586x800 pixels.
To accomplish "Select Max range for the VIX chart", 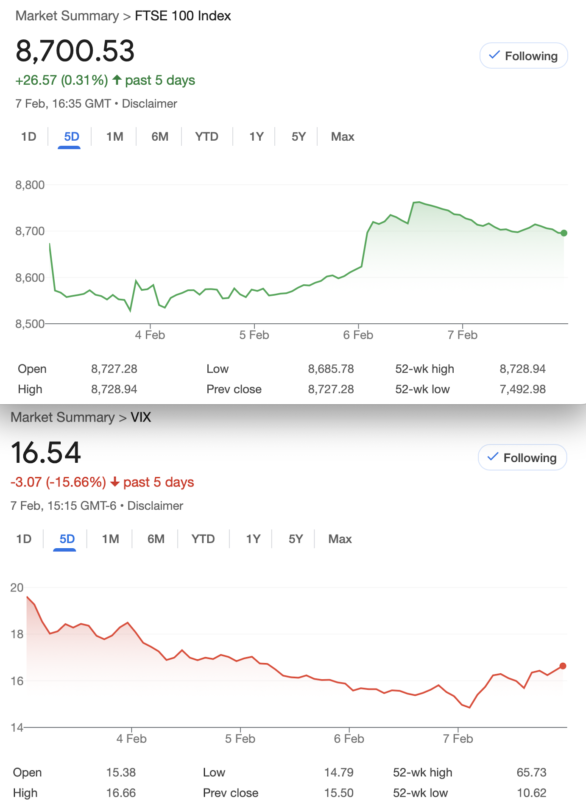I will pyautogui.click(x=340, y=539).
